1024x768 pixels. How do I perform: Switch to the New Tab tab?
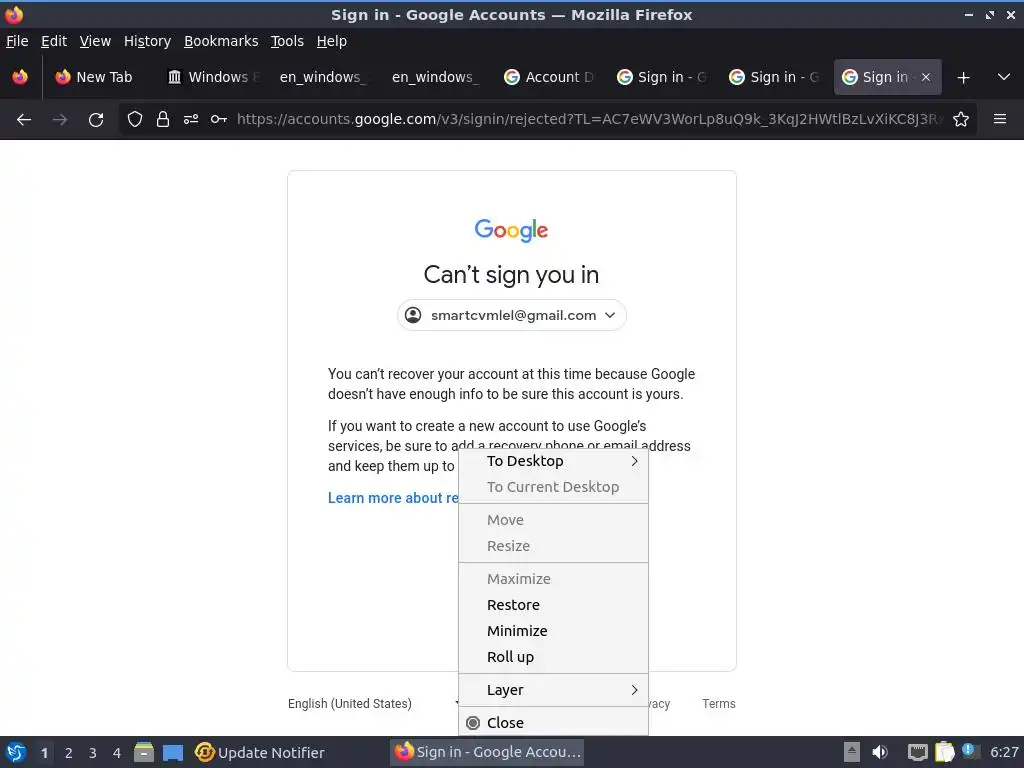(94, 77)
